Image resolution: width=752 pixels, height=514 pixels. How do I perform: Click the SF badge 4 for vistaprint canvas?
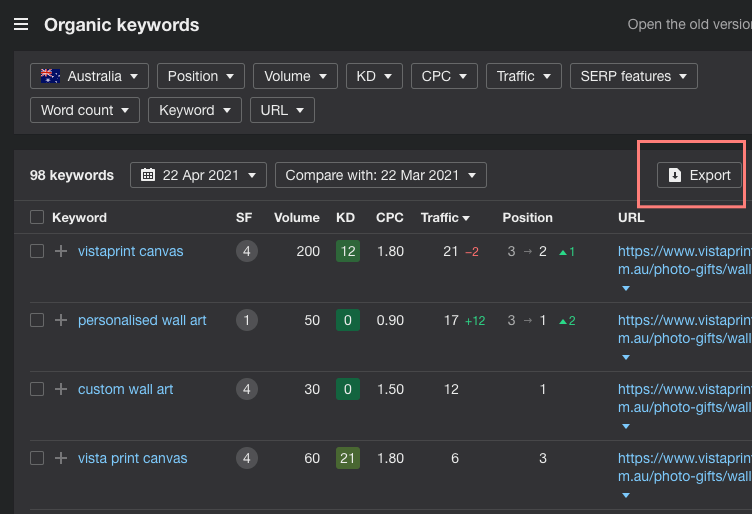(x=247, y=251)
